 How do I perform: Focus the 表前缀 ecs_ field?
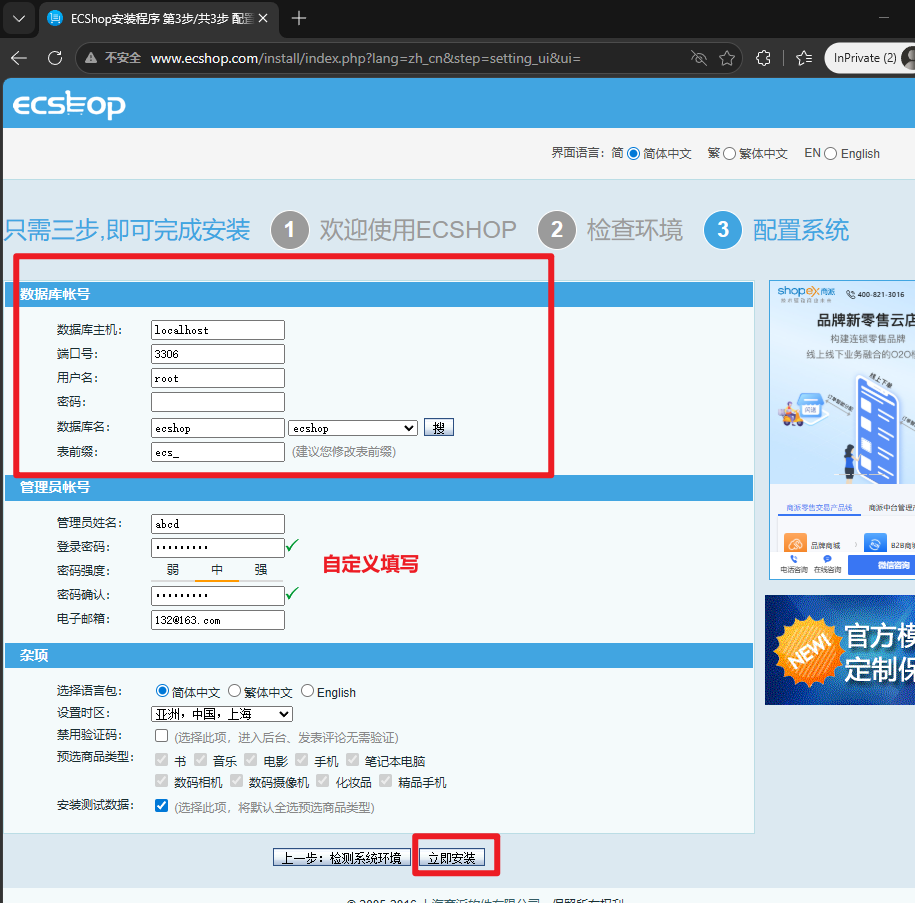click(218, 452)
